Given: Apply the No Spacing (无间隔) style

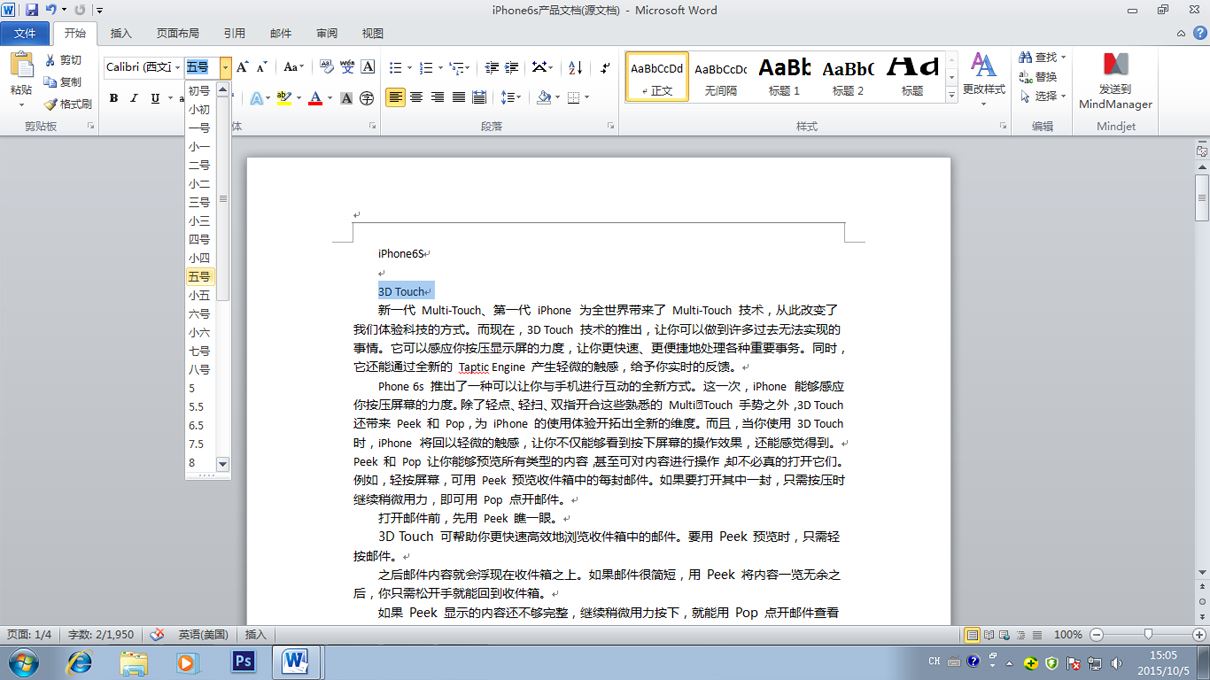Looking at the screenshot, I should [721, 77].
